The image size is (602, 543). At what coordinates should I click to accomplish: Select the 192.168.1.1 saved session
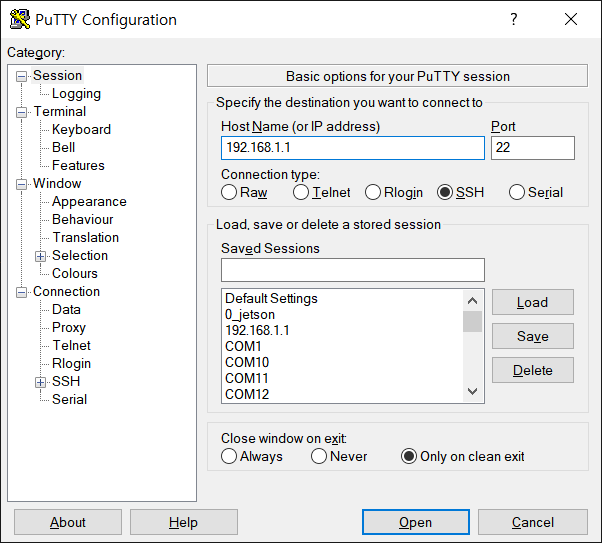pyautogui.click(x=343, y=331)
